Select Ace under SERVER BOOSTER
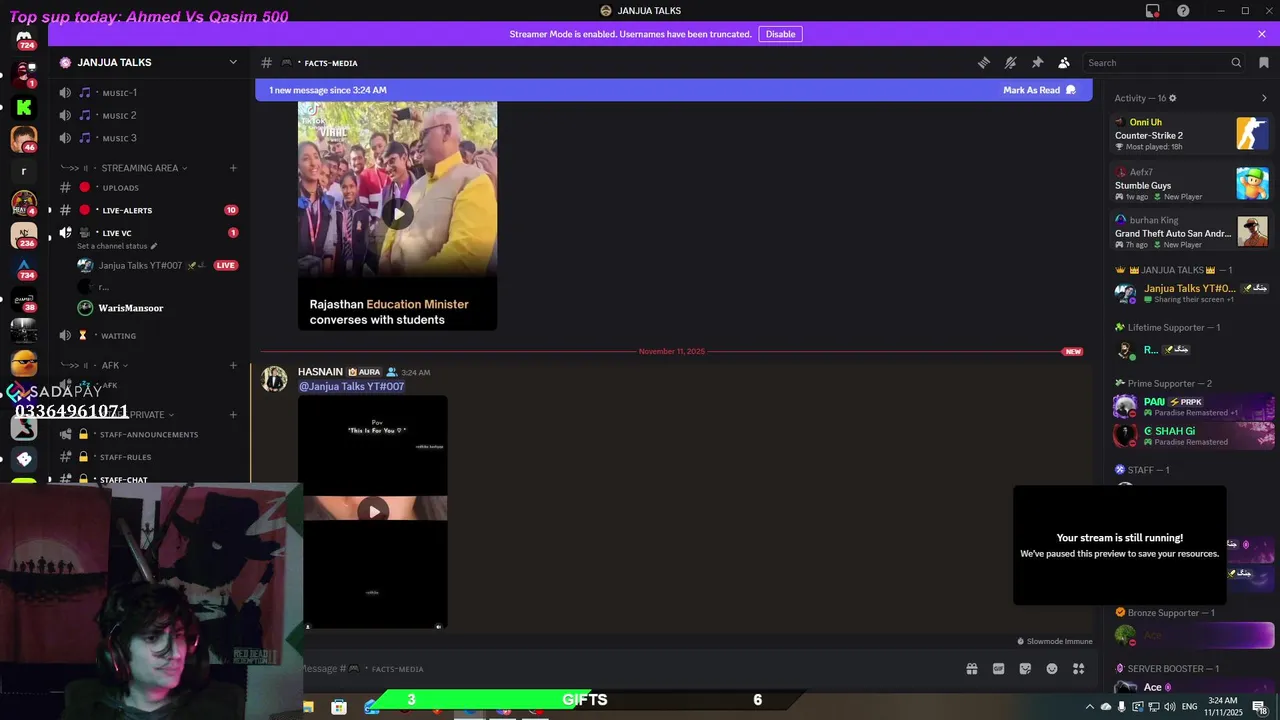The width and height of the screenshot is (1280, 720). 1191,688
